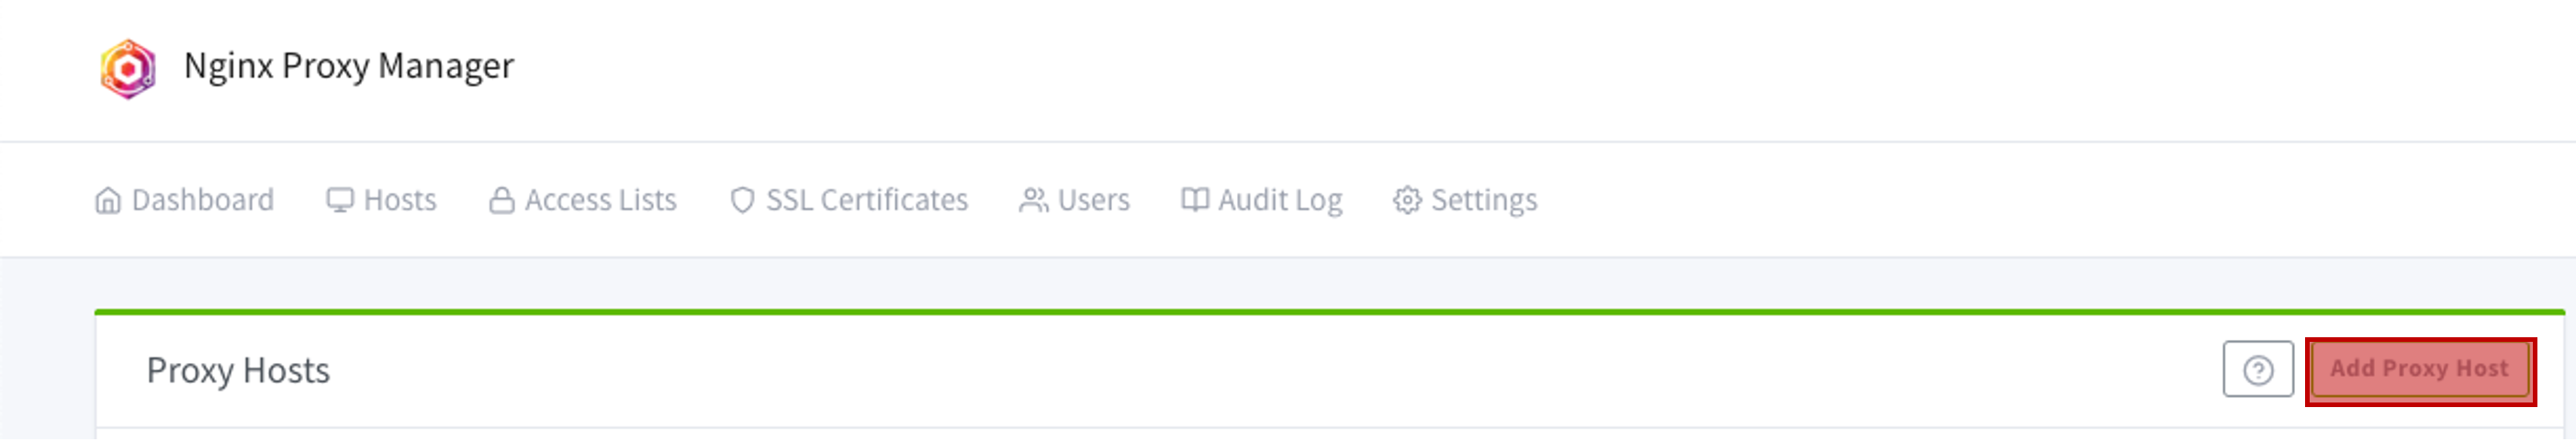Click the people icon beside Users
This screenshot has height=442, width=2576.
point(1034,200)
